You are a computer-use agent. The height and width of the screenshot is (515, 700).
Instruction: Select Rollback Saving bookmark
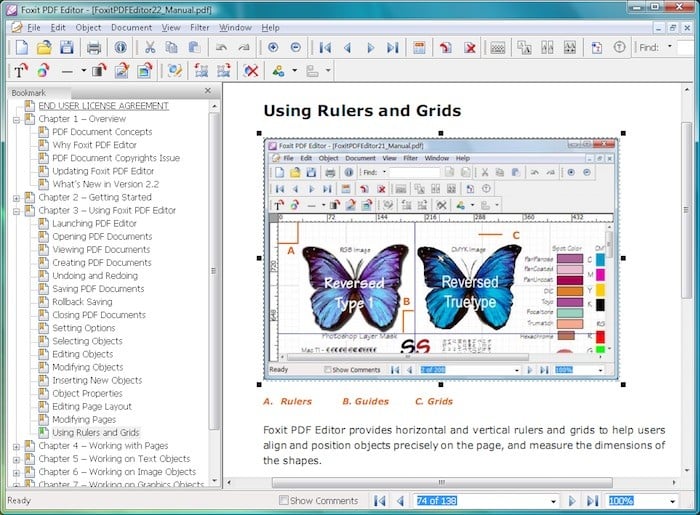pos(82,302)
